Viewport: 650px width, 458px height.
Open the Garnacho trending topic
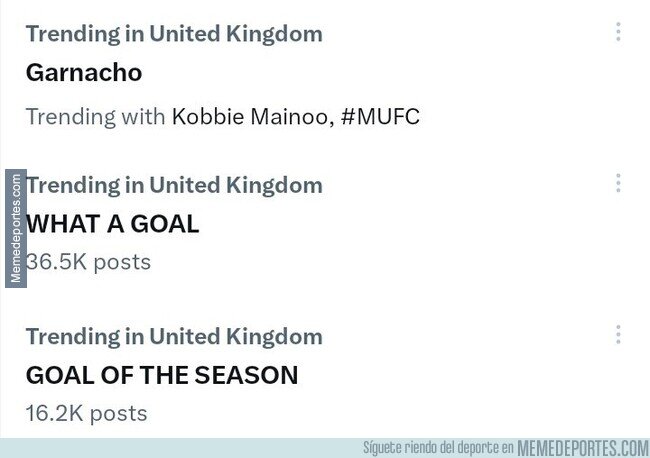[x=84, y=73]
